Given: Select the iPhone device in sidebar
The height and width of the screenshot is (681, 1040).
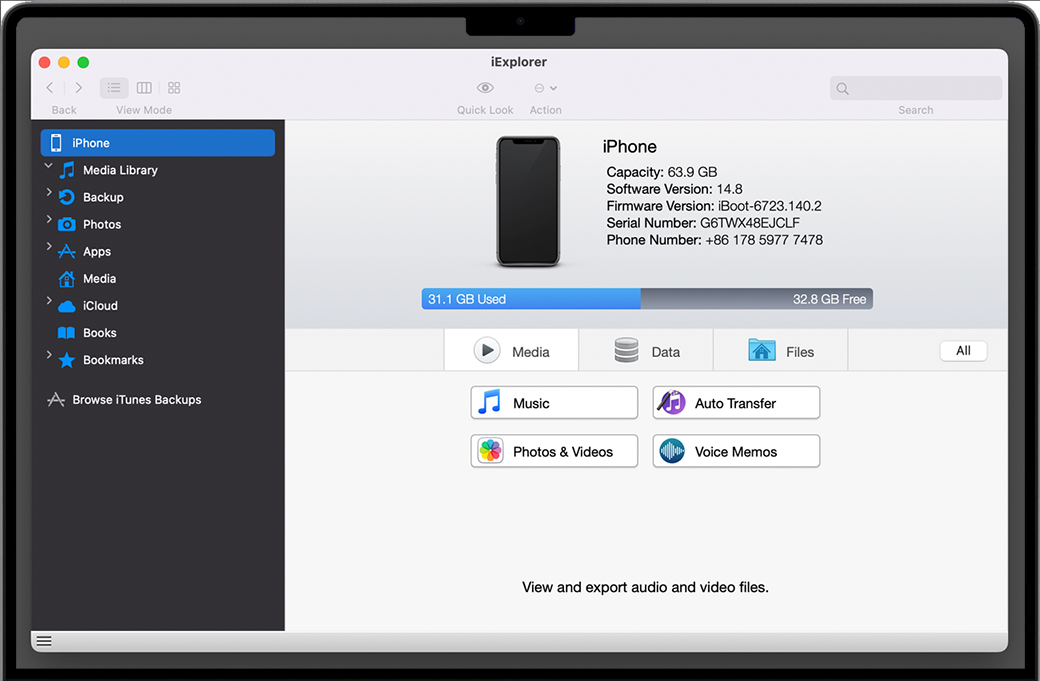Looking at the screenshot, I should [158, 143].
